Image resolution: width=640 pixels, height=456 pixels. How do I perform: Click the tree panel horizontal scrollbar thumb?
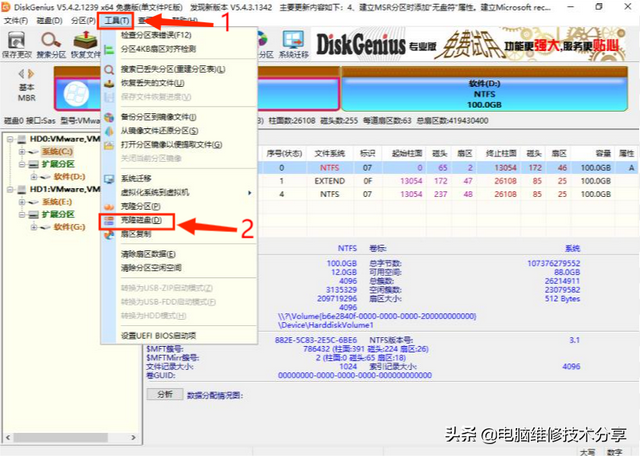coord(61,437)
